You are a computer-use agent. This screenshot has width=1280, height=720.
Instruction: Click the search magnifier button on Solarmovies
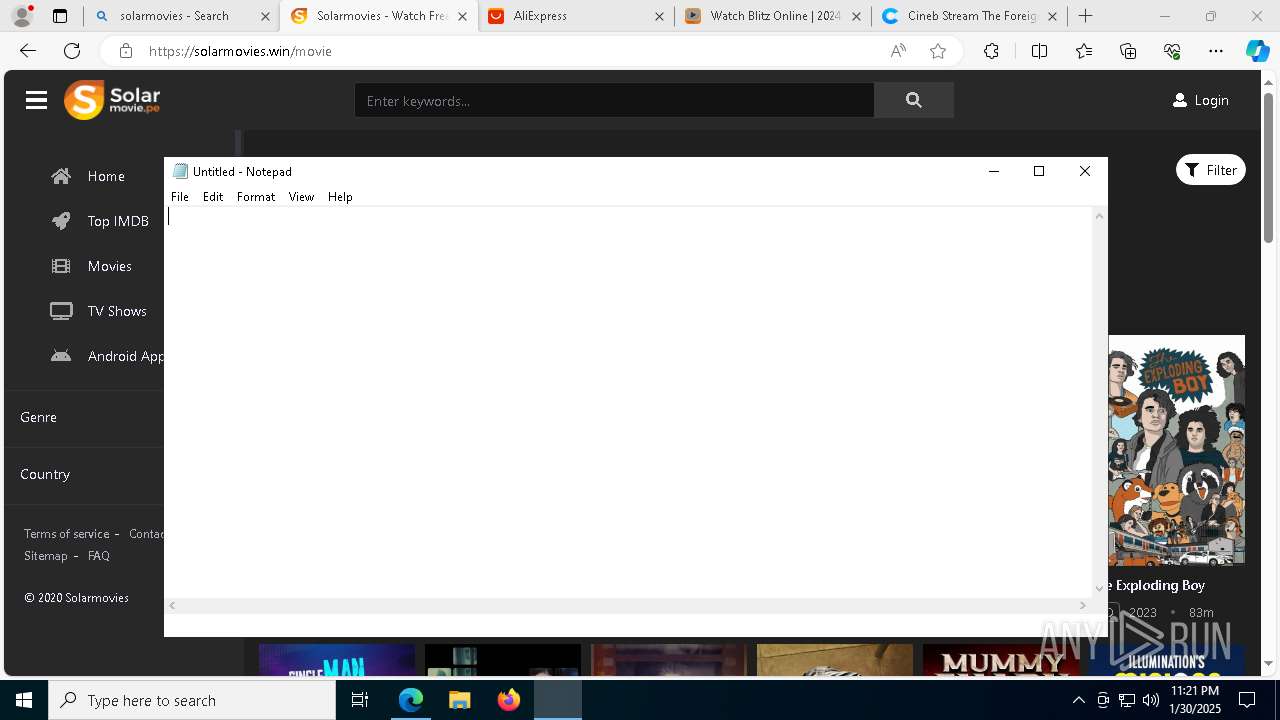[913, 100]
